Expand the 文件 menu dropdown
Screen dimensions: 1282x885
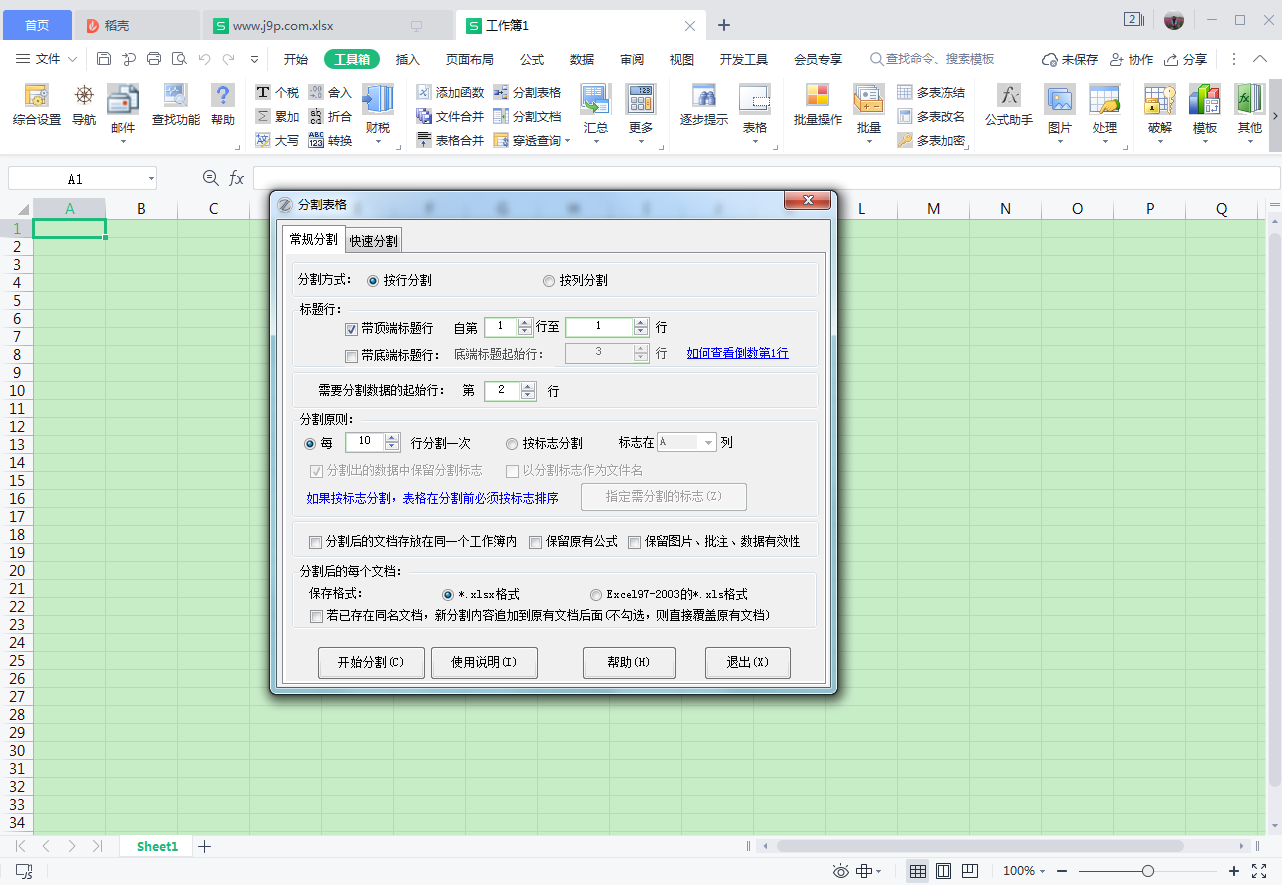click(72, 59)
